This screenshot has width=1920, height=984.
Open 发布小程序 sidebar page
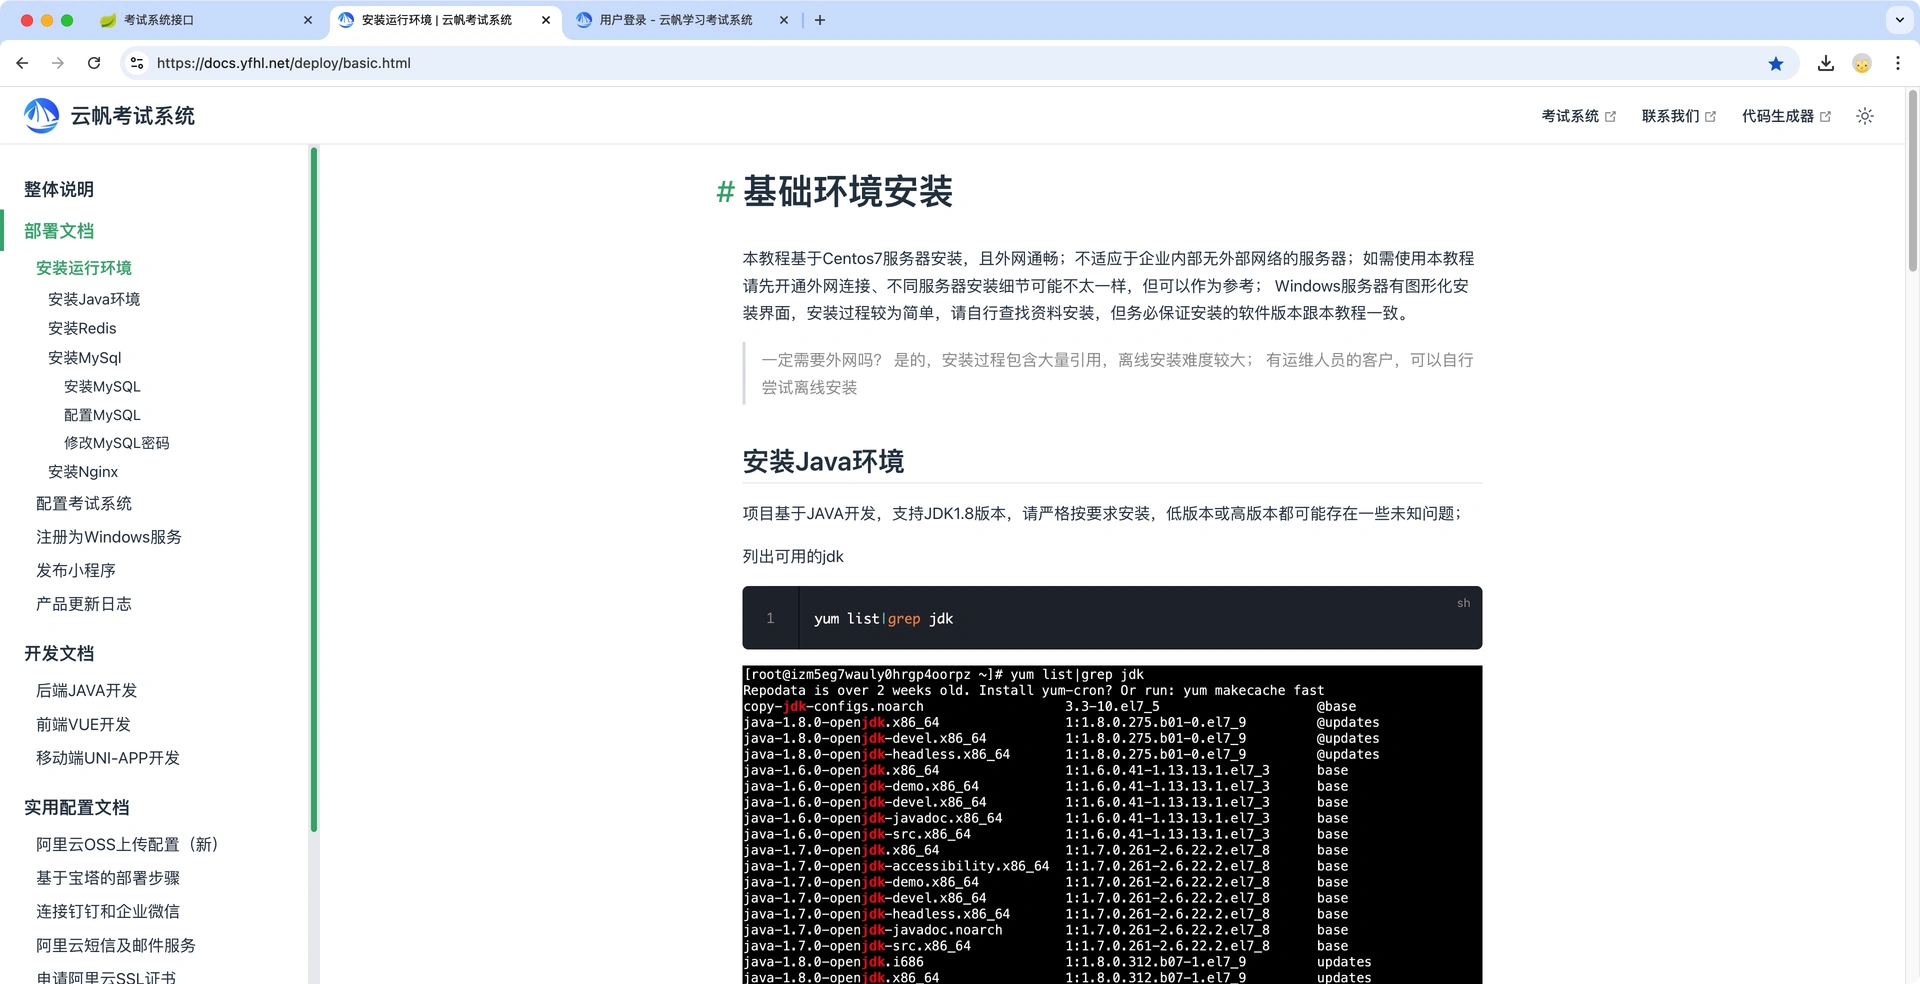click(76, 571)
